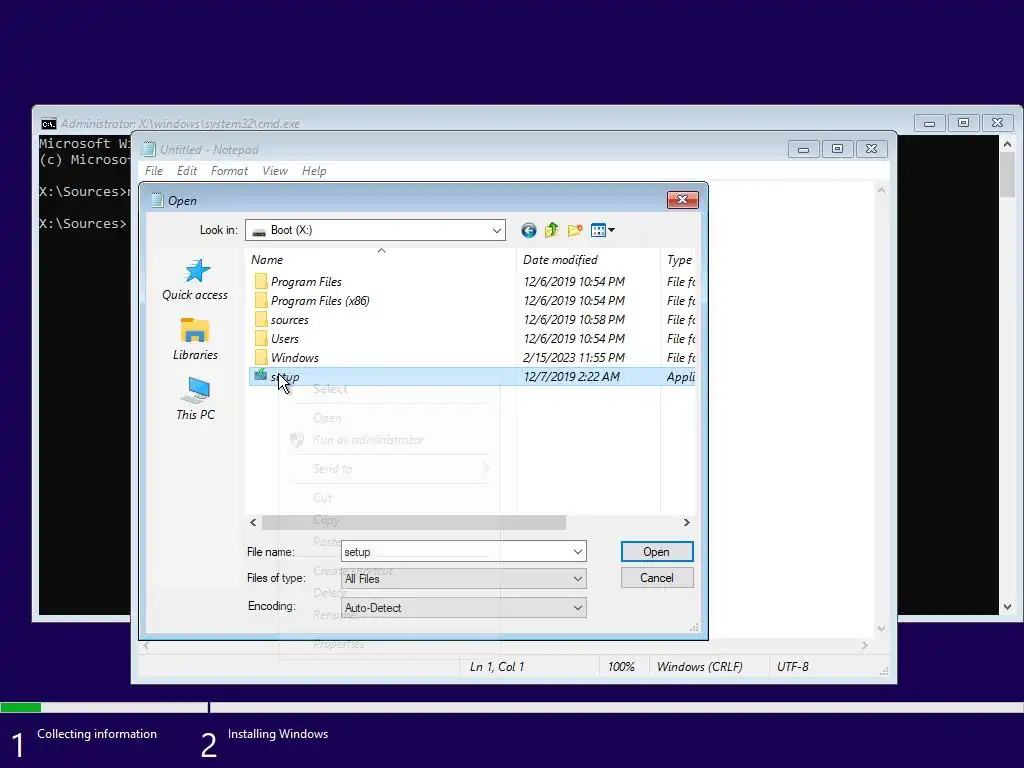Click Notepad's vertical scrollbar down arrow
The image size is (1024, 768).
click(881, 628)
